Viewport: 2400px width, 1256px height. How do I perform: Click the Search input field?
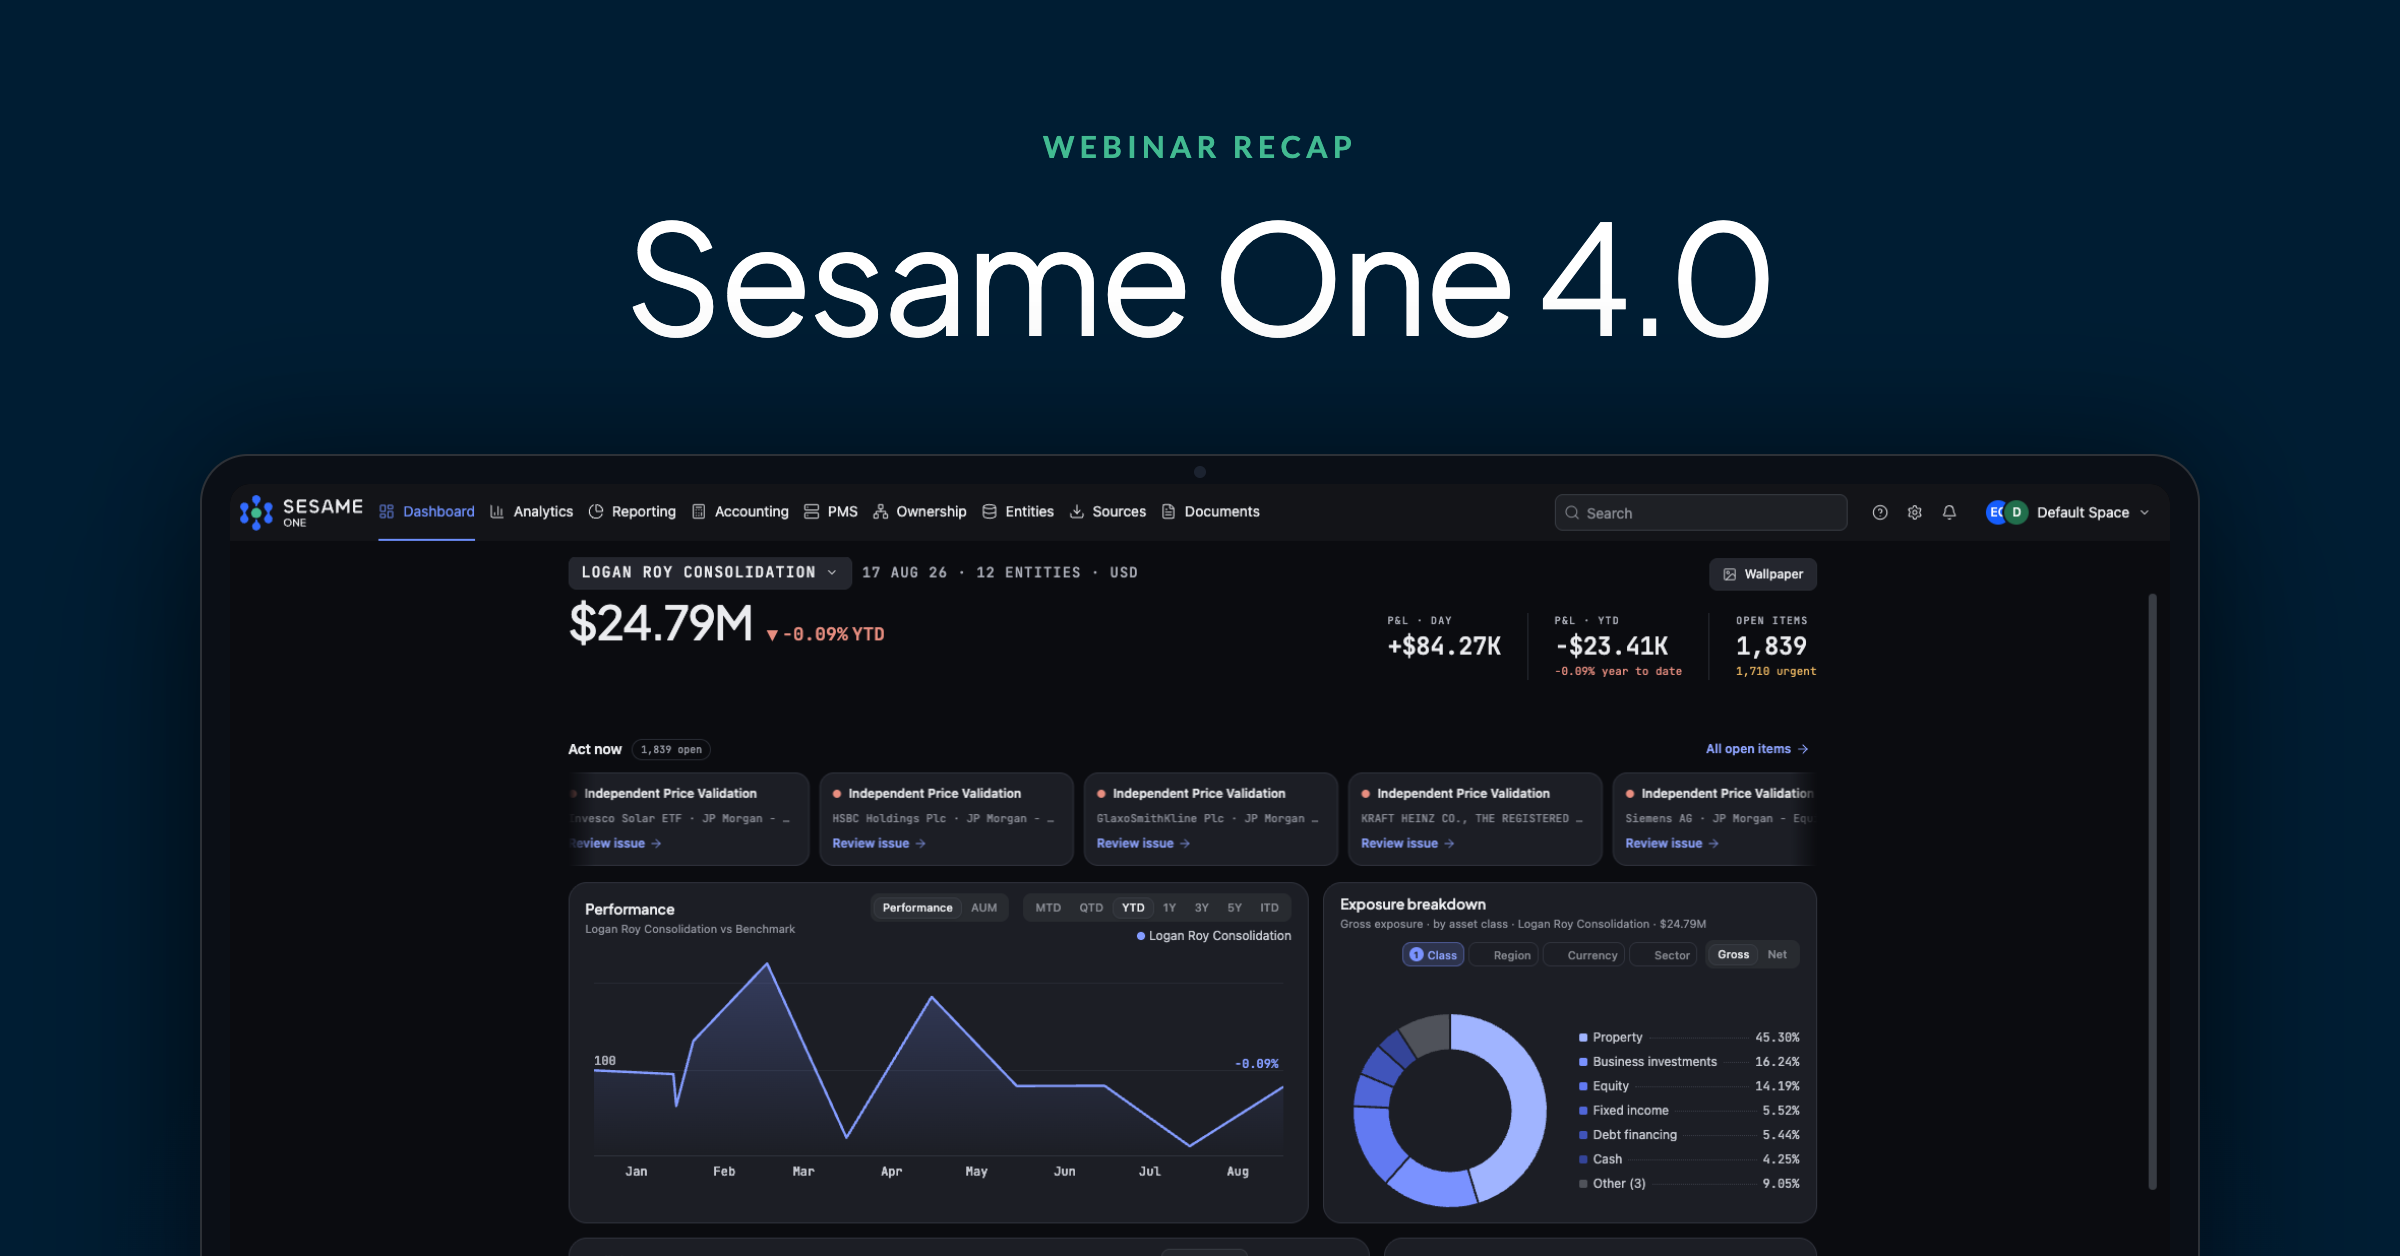click(x=1701, y=513)
